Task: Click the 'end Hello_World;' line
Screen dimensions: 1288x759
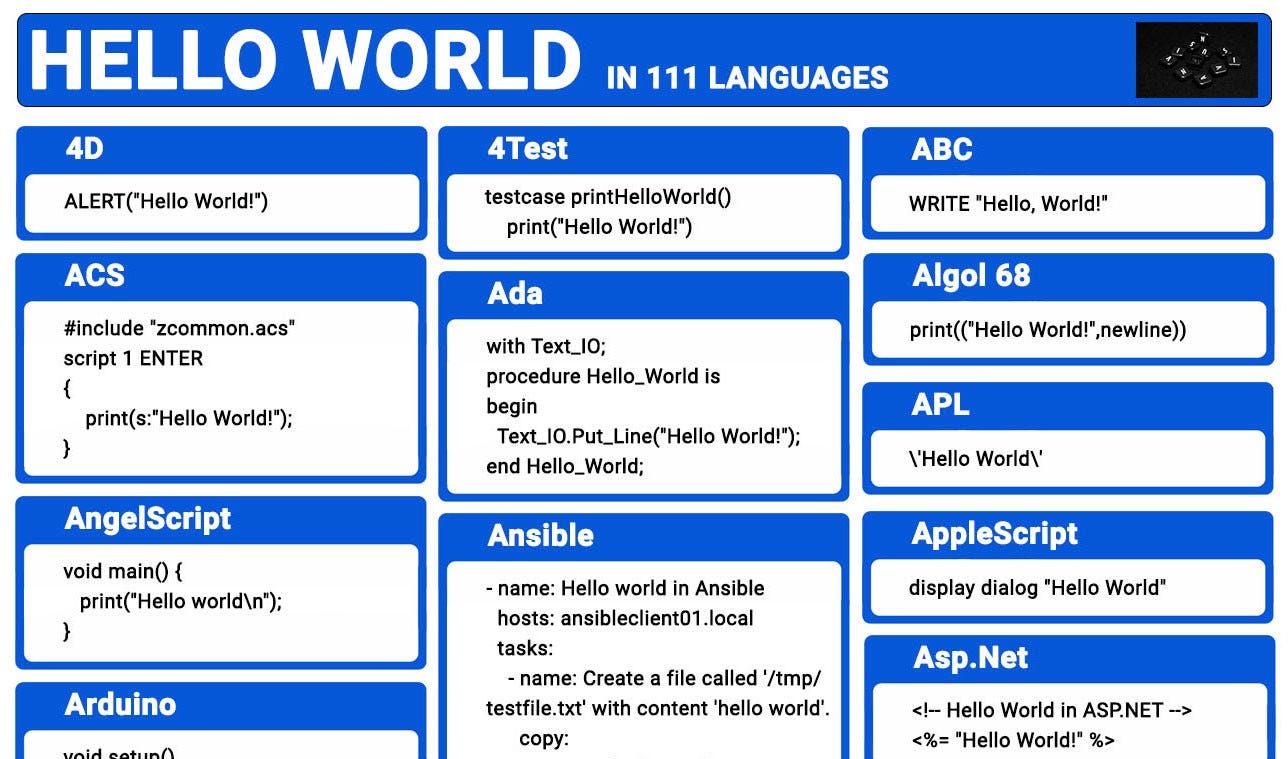Action: pyautogui.click(x=565, y=467)
